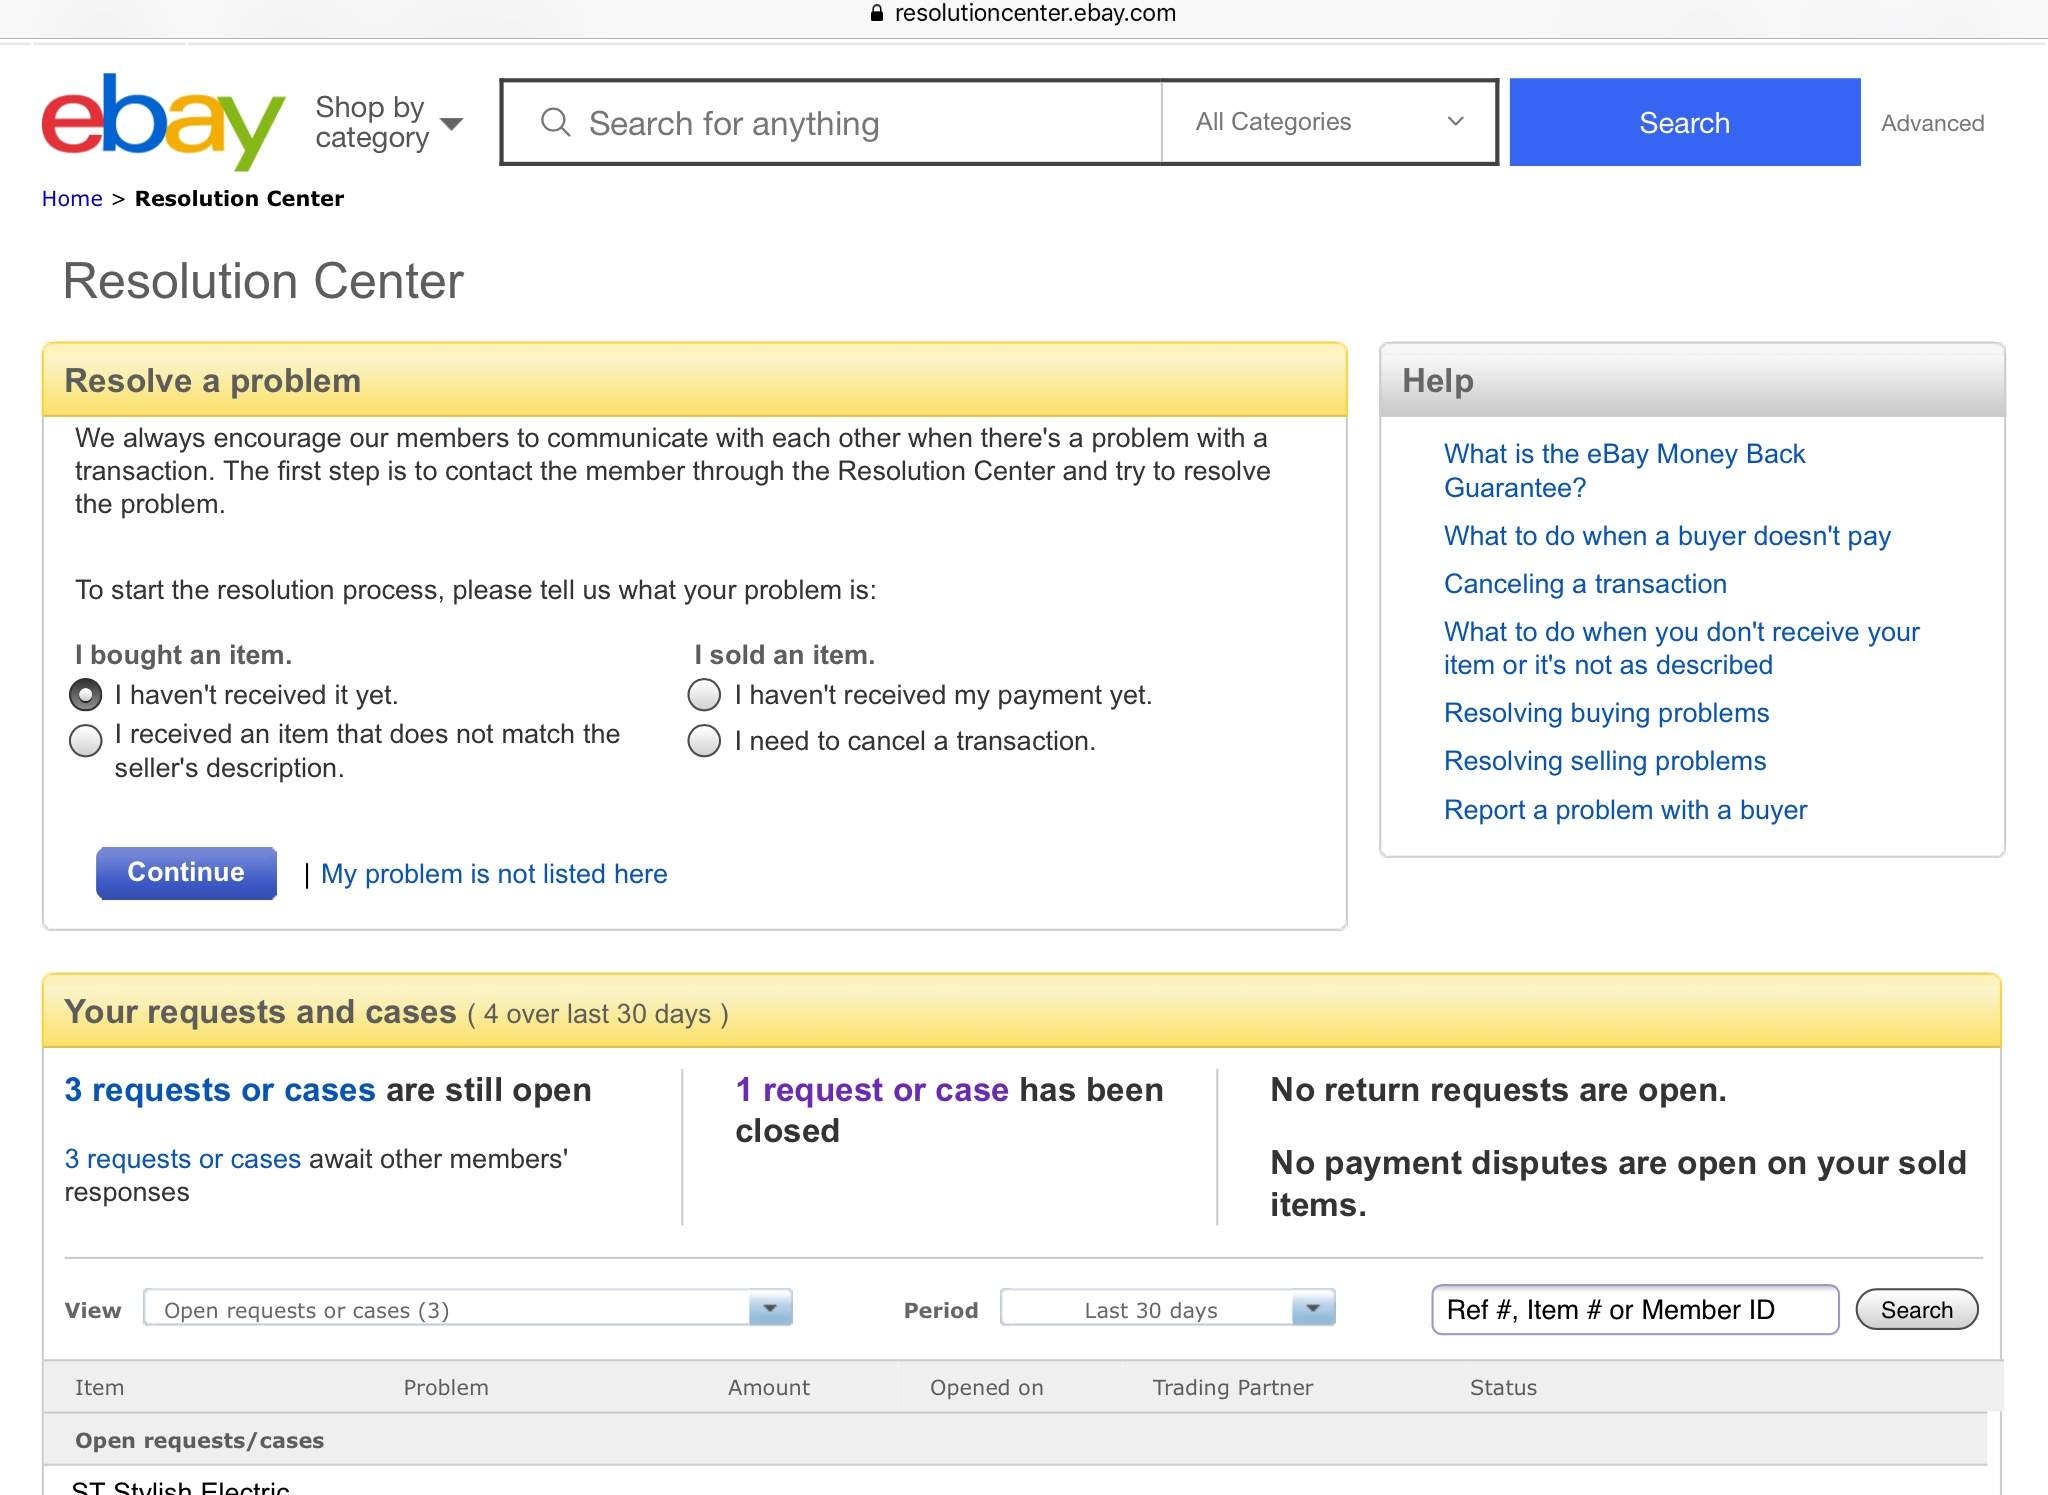This screenshot has width=2048, height=1495.
Task: Open '3 requests or cases' still open link
Action: [x=220, y=1090]
